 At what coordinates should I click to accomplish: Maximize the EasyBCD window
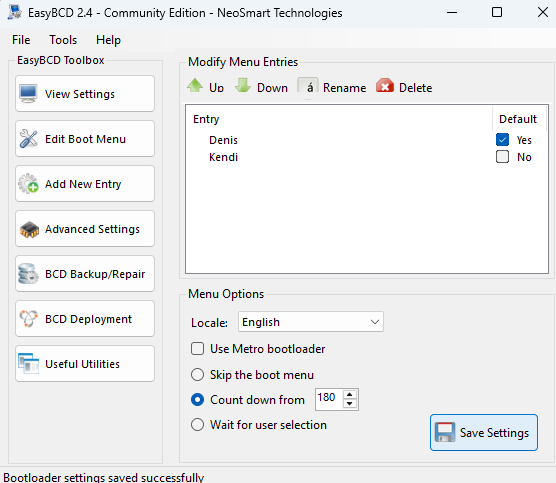pyautogui.click(x=497, y=12)
